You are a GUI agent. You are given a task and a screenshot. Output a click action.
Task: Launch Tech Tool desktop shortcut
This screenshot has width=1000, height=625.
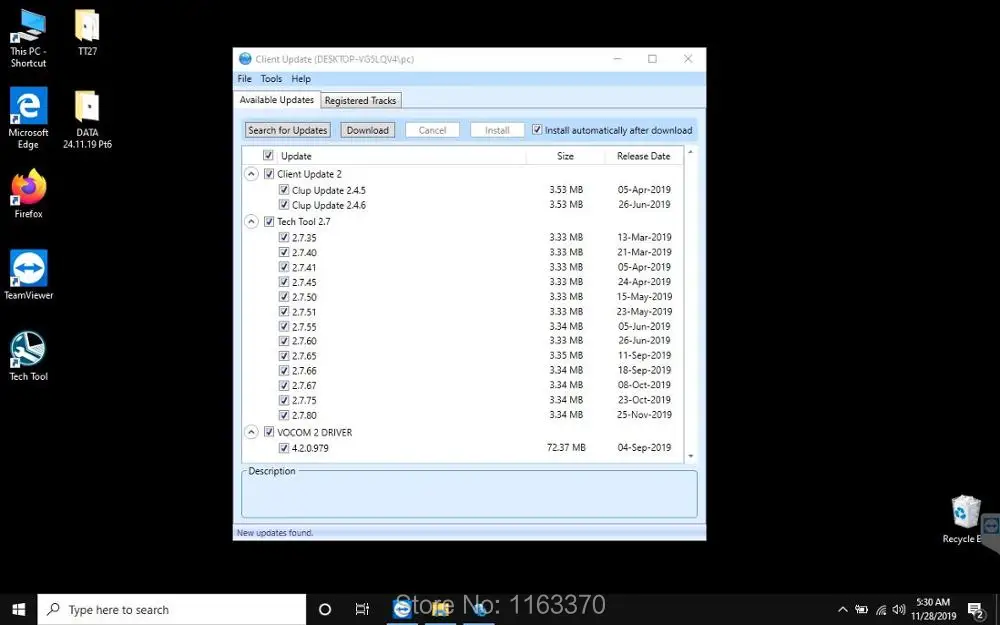28,356
